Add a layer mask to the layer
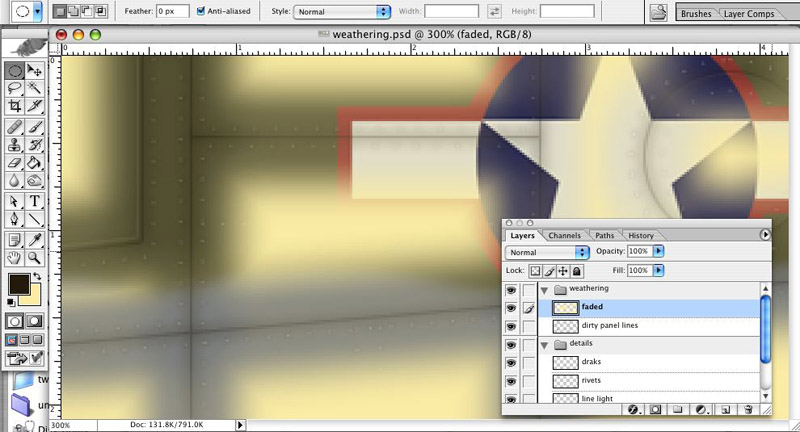The image size is (800, 432). pyautogui.click(x=656, y=409)
